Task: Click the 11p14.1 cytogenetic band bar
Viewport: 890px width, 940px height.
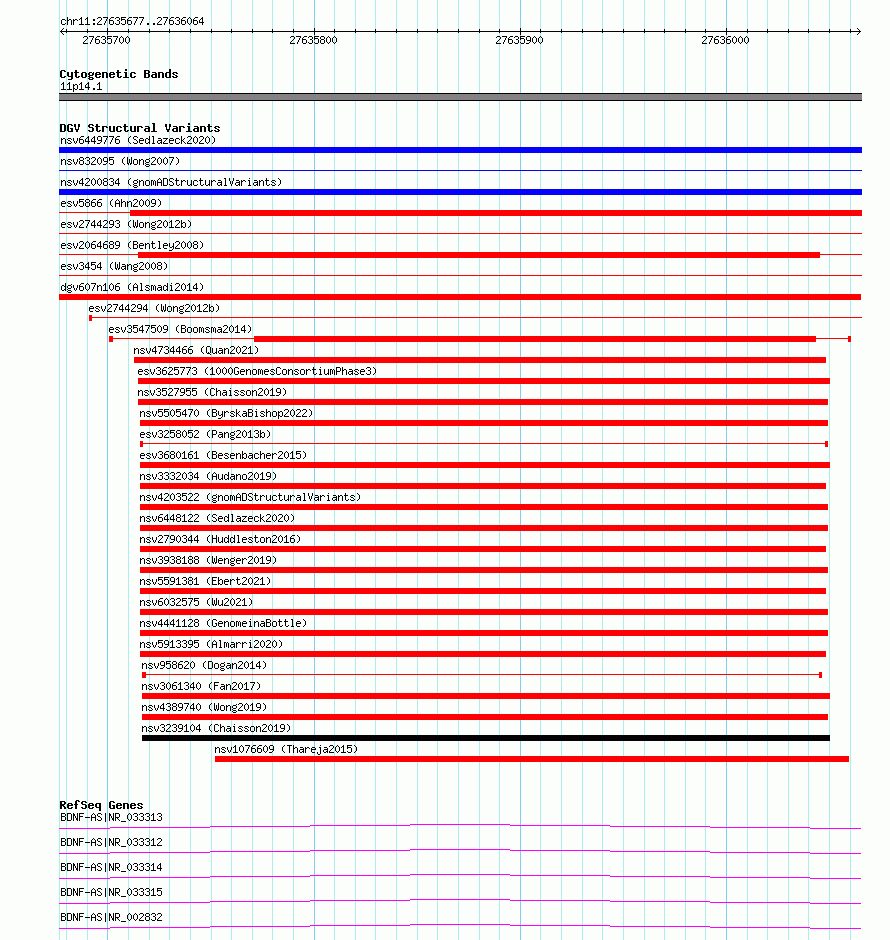Action: (460, 97)
